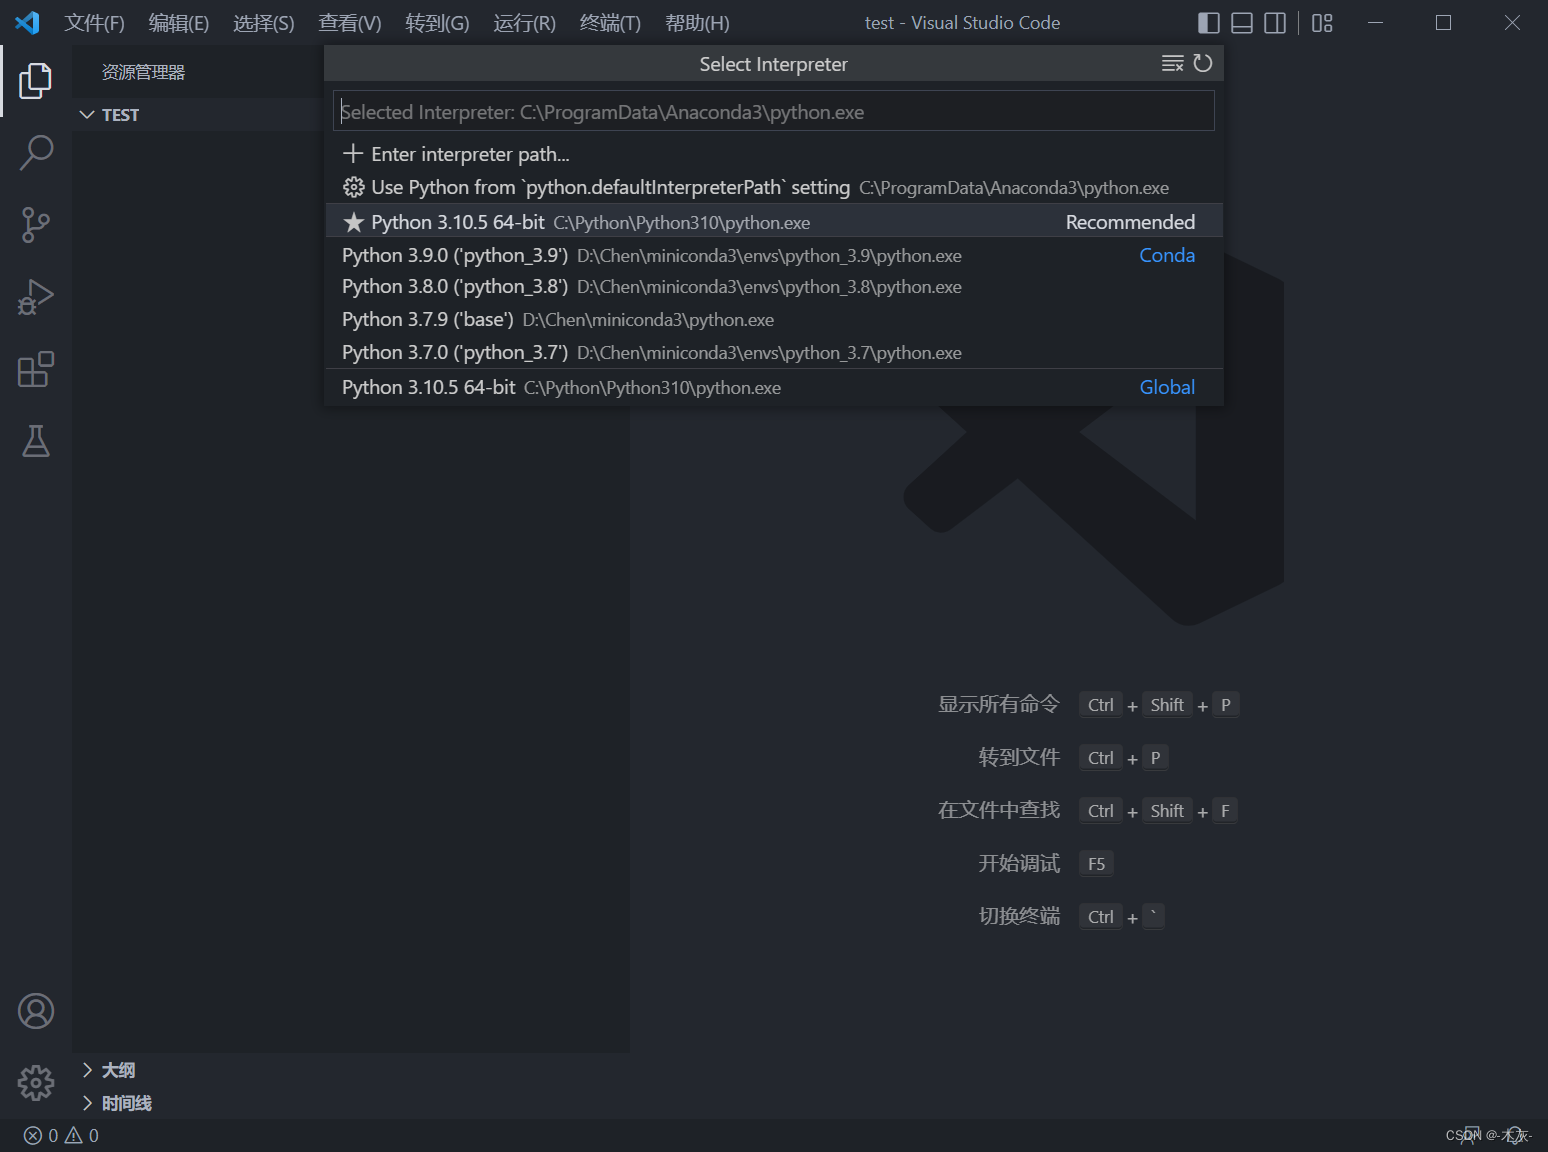Toggle secondary sidebar layout icon
The height and width of the screenshot is (1152, 1548).
[1275, 23]
